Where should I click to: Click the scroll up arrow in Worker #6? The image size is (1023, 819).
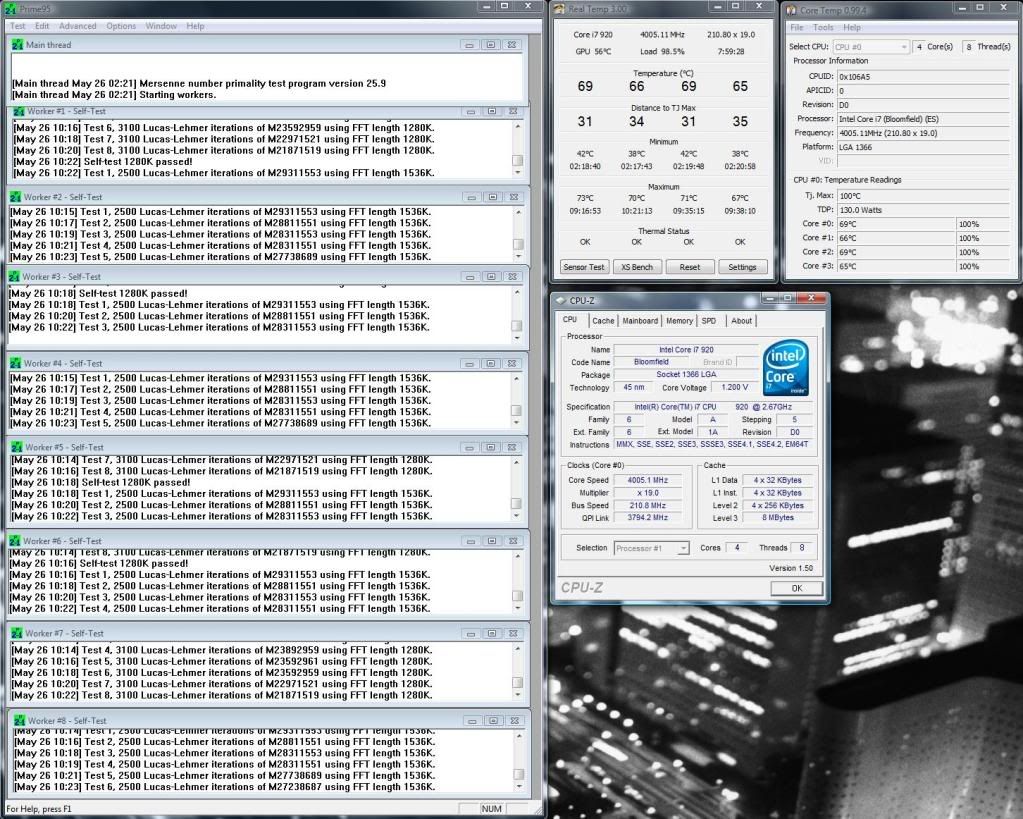coord(518,555)
